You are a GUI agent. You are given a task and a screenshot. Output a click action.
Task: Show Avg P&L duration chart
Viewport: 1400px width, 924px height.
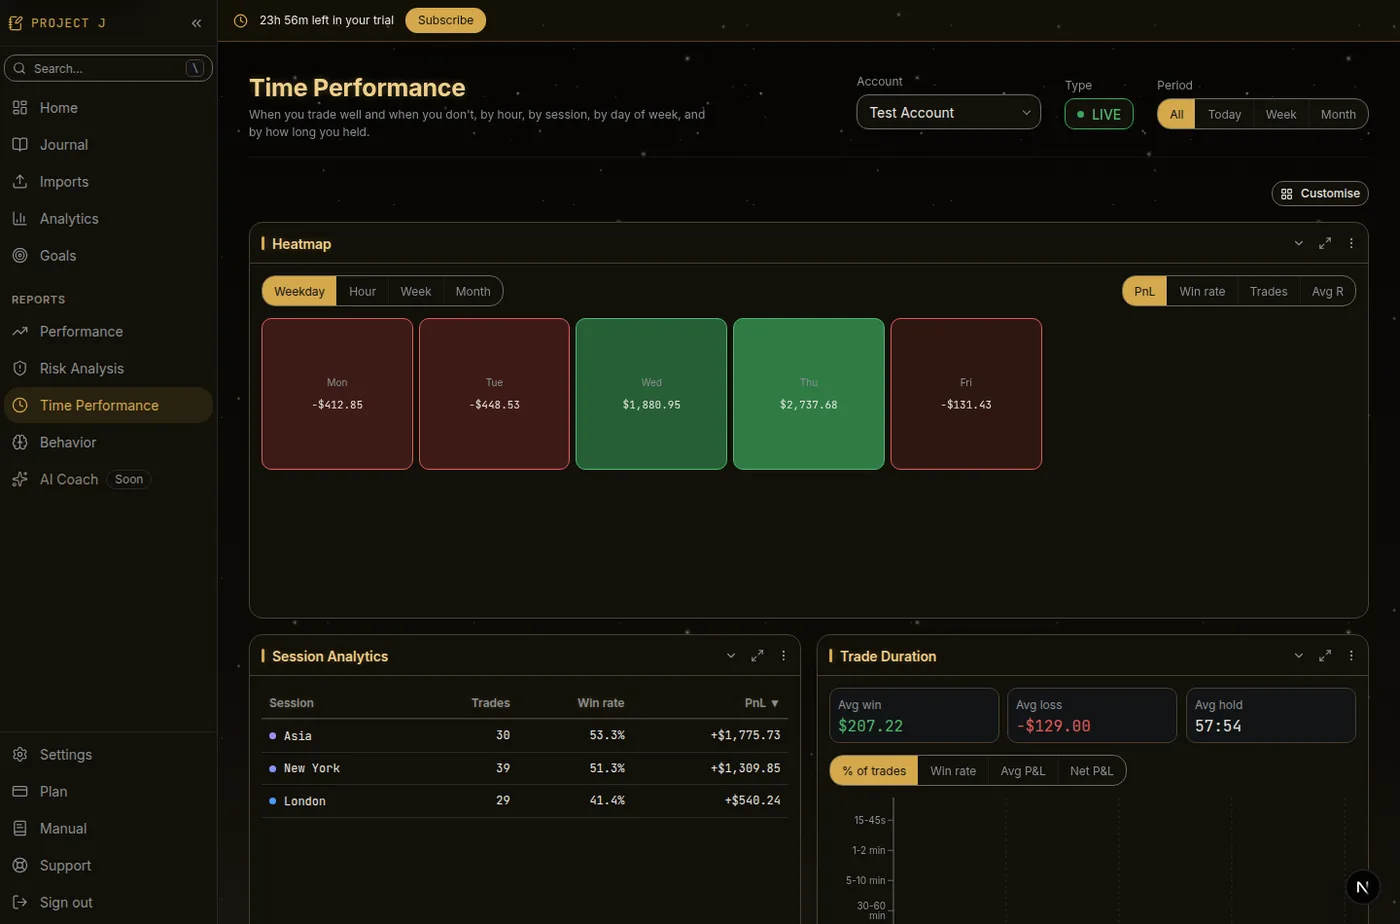click(1023, 771)
